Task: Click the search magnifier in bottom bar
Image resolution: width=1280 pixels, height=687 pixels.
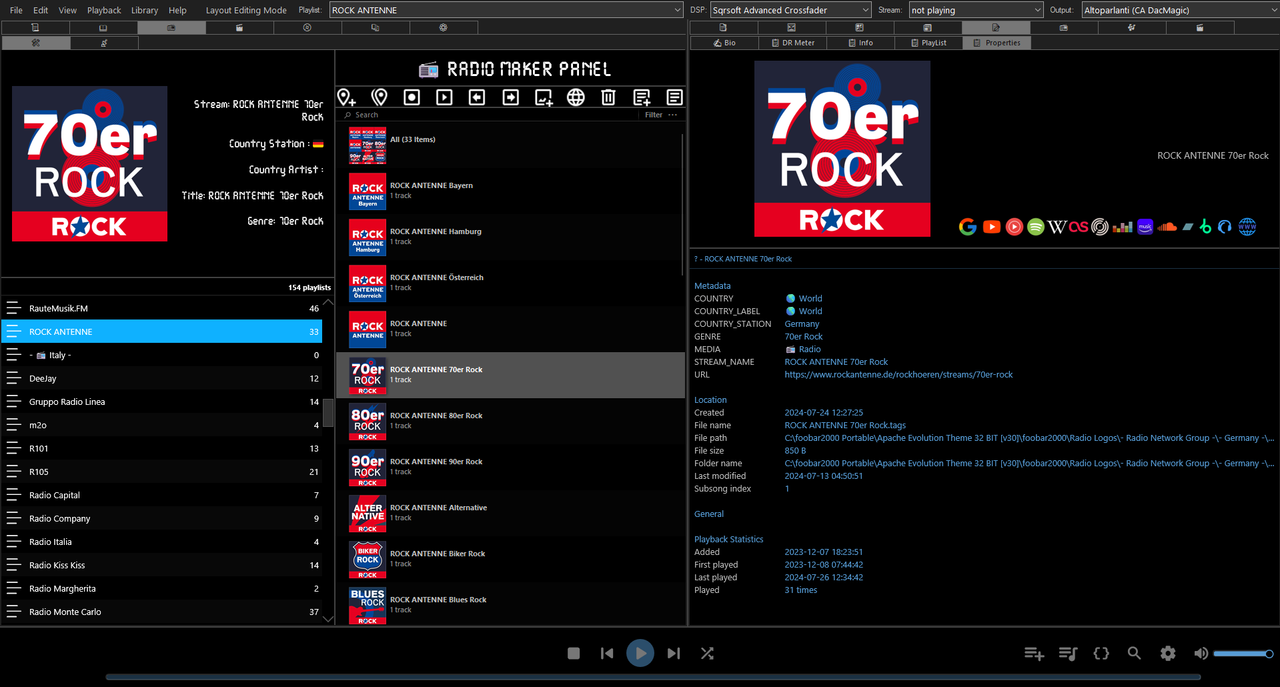Action: click(x=1134, y=653)
